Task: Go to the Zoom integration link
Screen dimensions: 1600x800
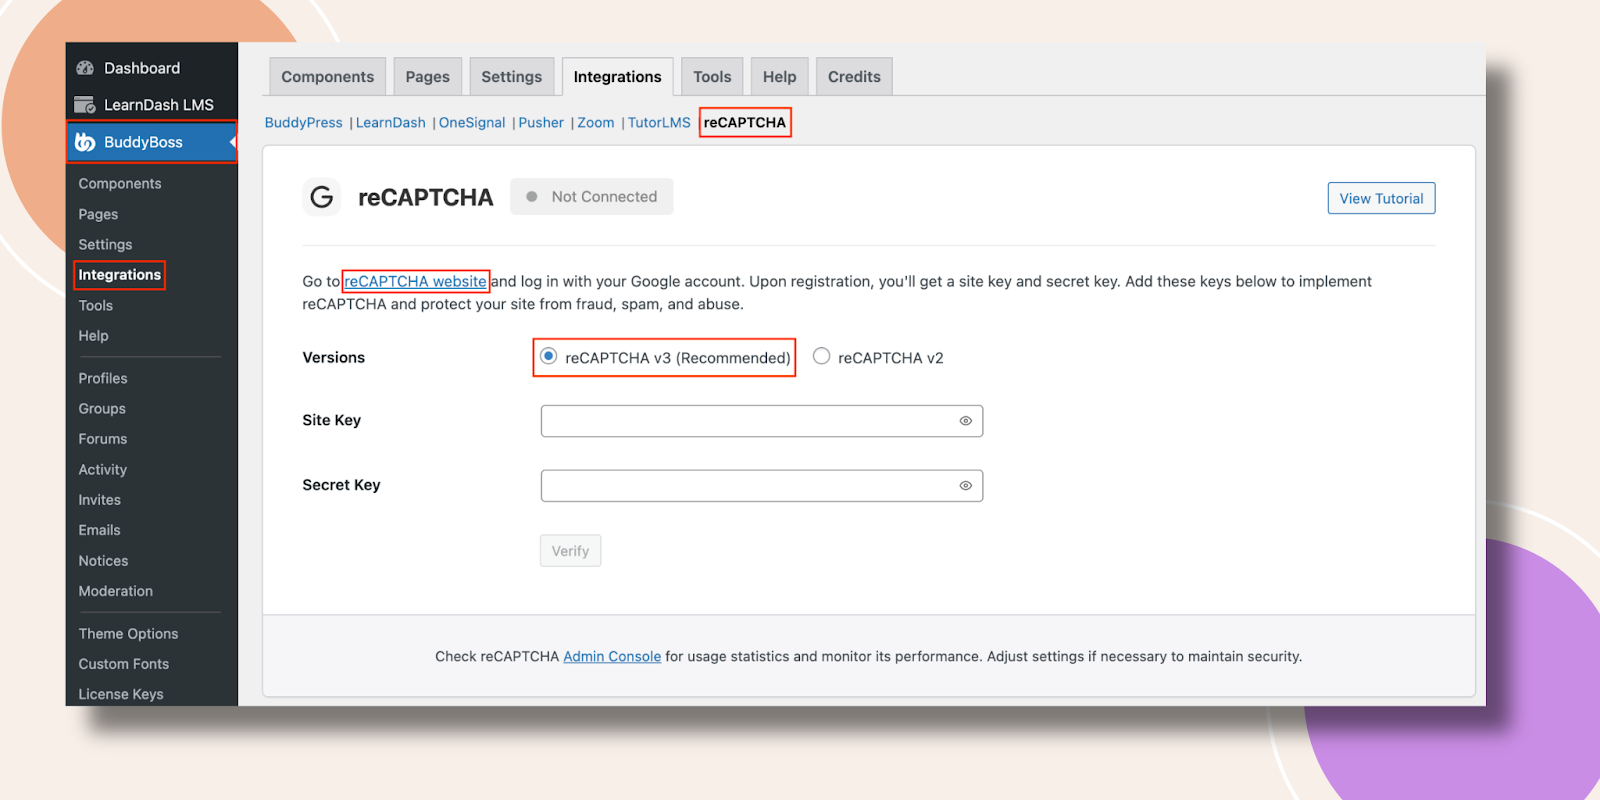Action: tap(595, 123)
